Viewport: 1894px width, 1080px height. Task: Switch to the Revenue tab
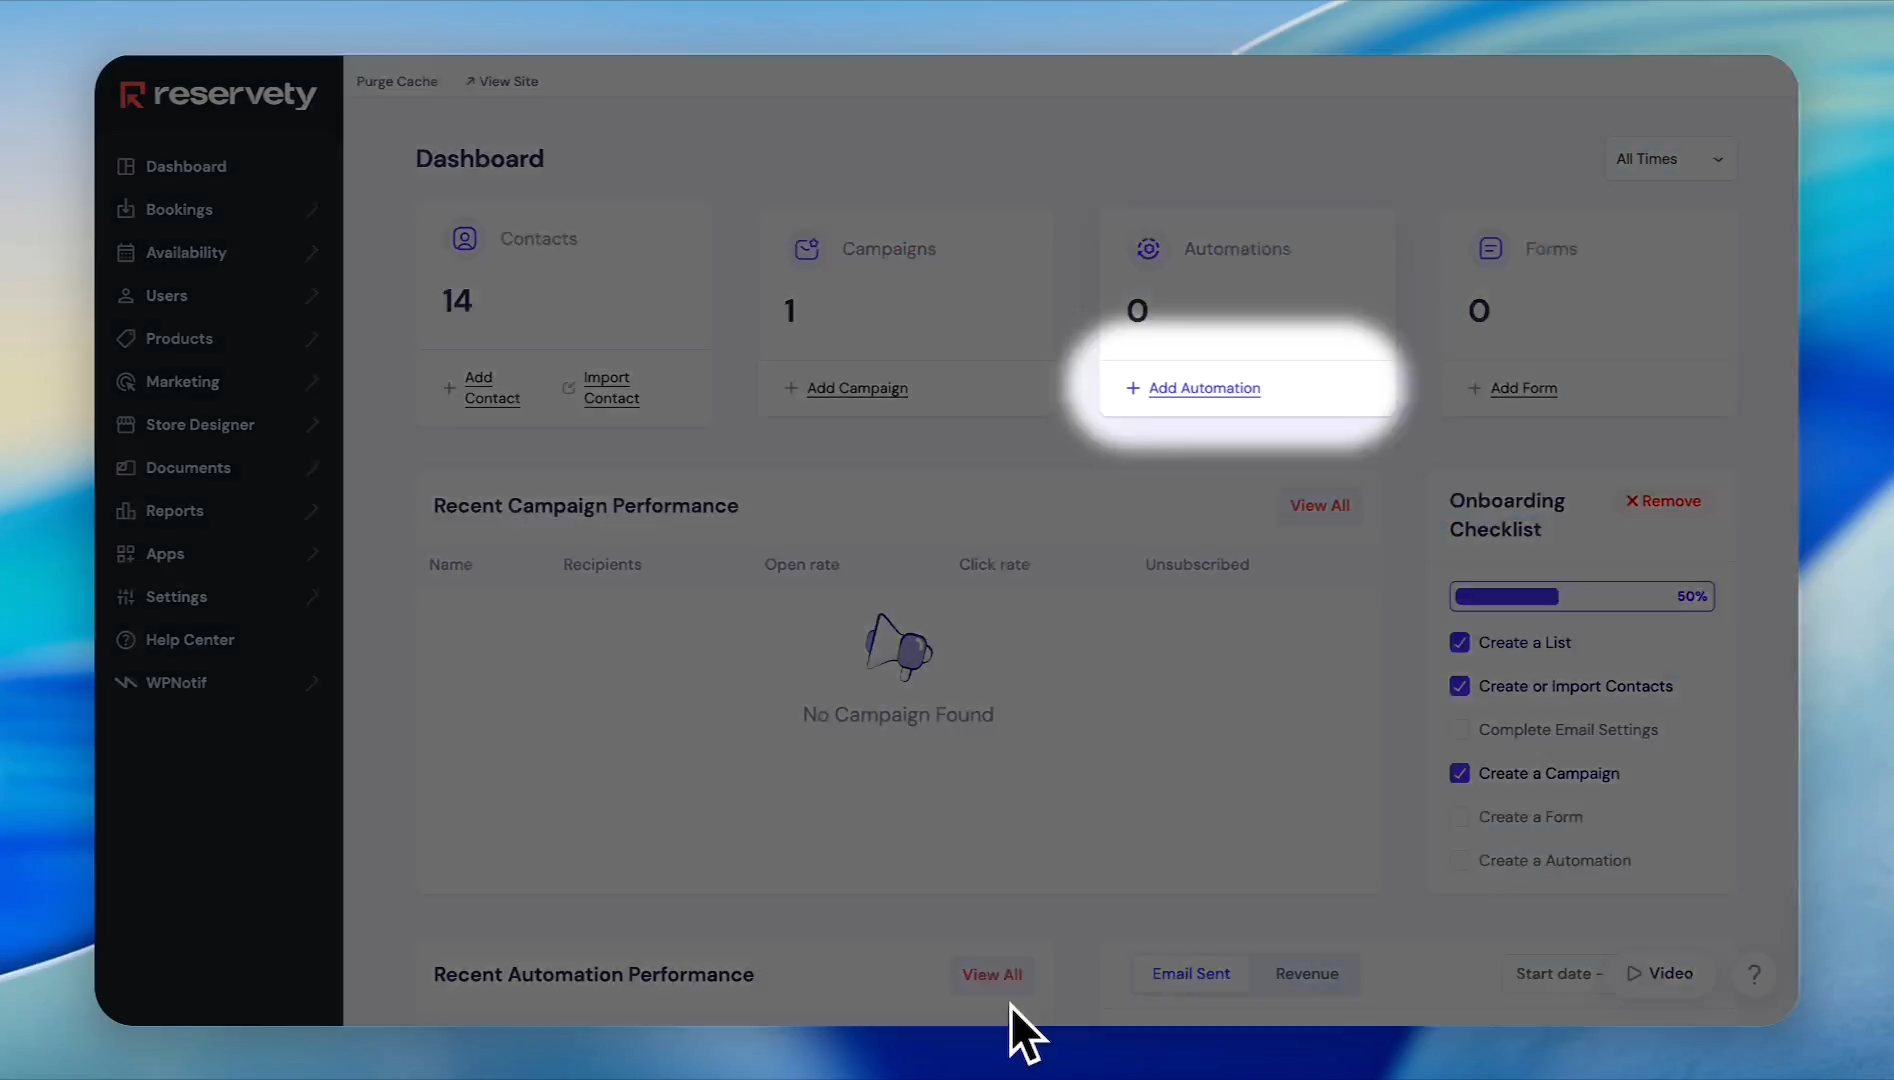click(1306, 974)
